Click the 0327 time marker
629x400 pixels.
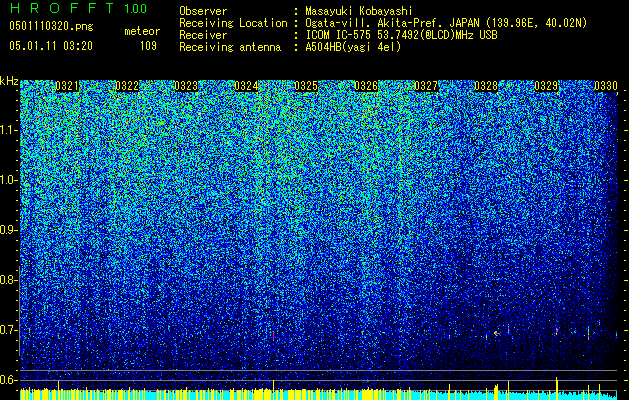pyautogui.click(x=426, y=86)
